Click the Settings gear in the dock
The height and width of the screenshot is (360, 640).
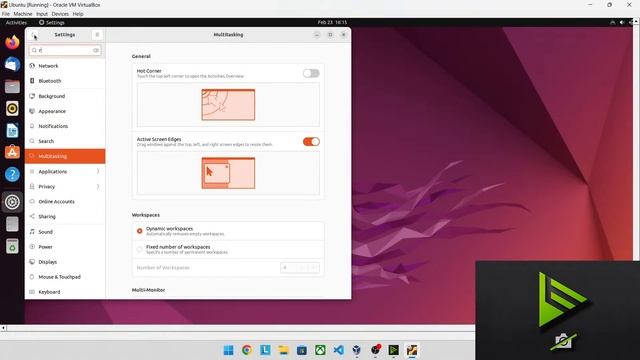tap(12, 202)
